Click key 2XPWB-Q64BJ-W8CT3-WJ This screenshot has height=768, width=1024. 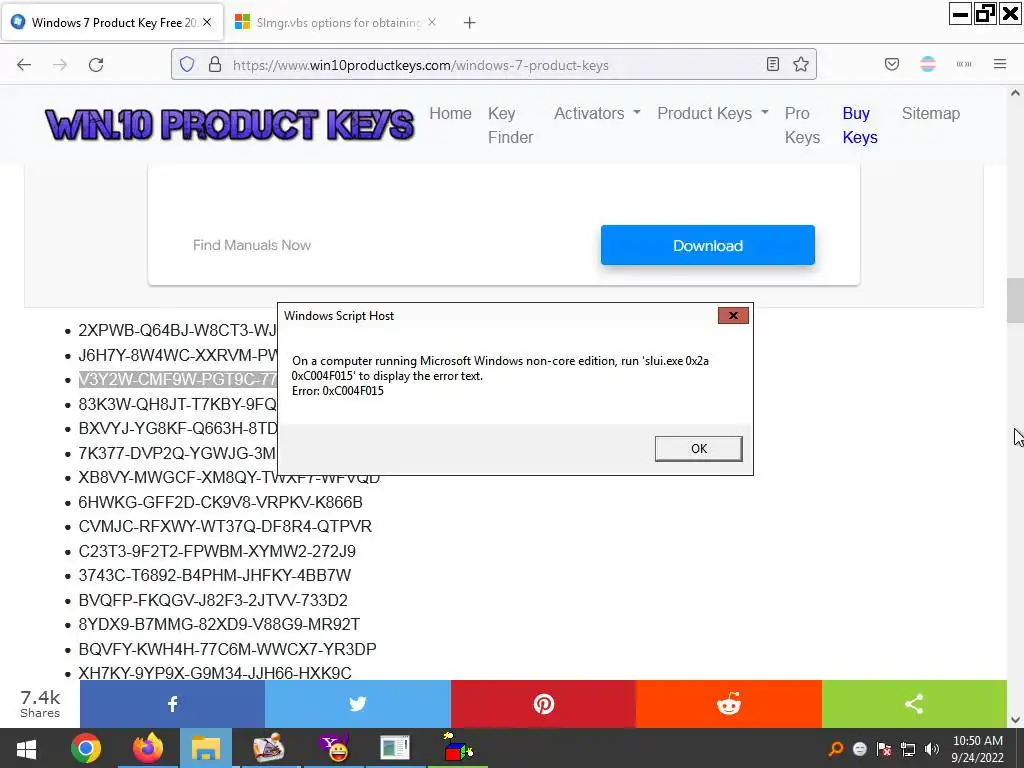[178, 330]
